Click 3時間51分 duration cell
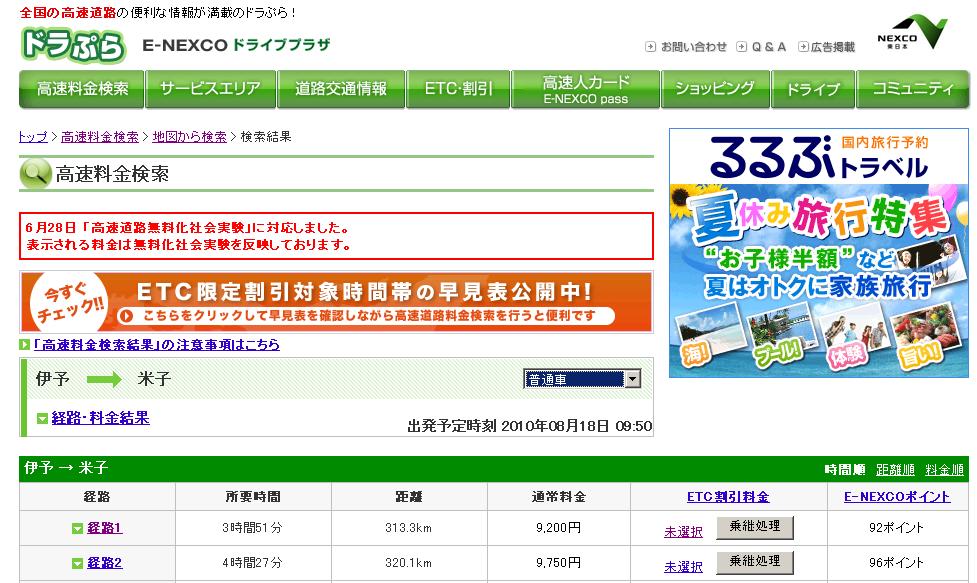Screen dimensions: 977x583 (252, 528)
